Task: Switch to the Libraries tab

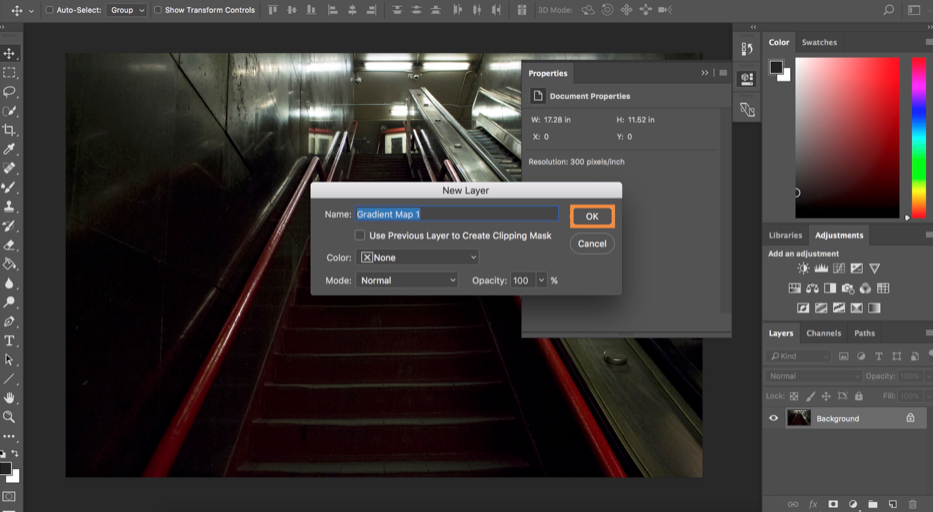Action: click(x=785, y=235)
